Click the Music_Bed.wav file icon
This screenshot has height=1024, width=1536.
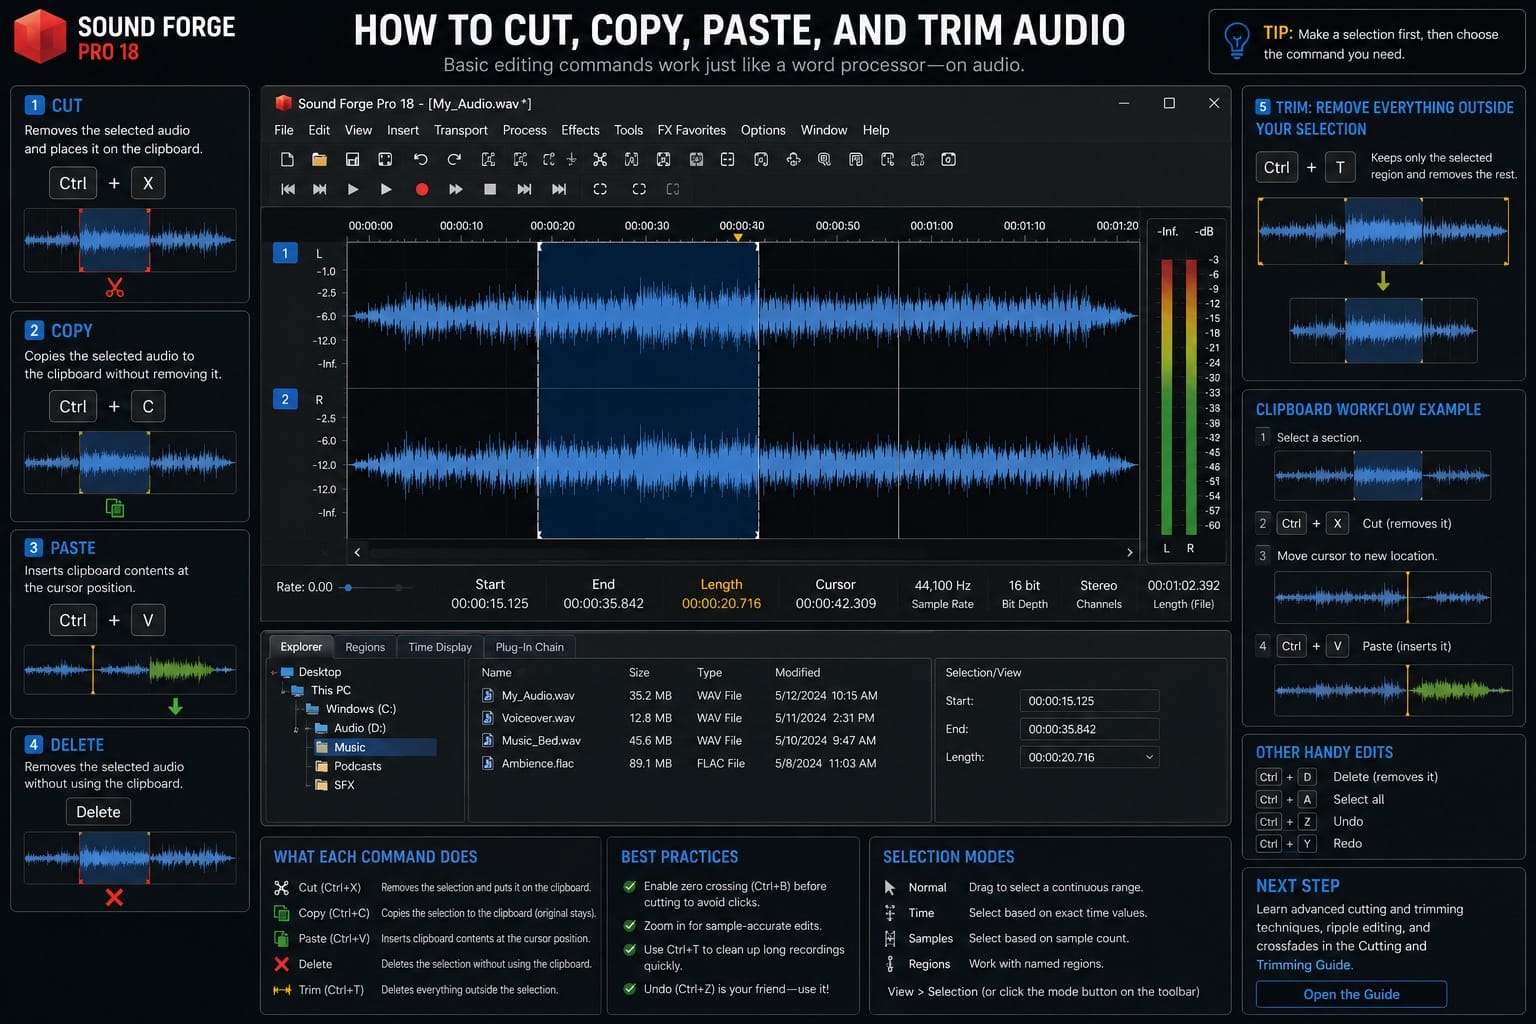point(488,740)
